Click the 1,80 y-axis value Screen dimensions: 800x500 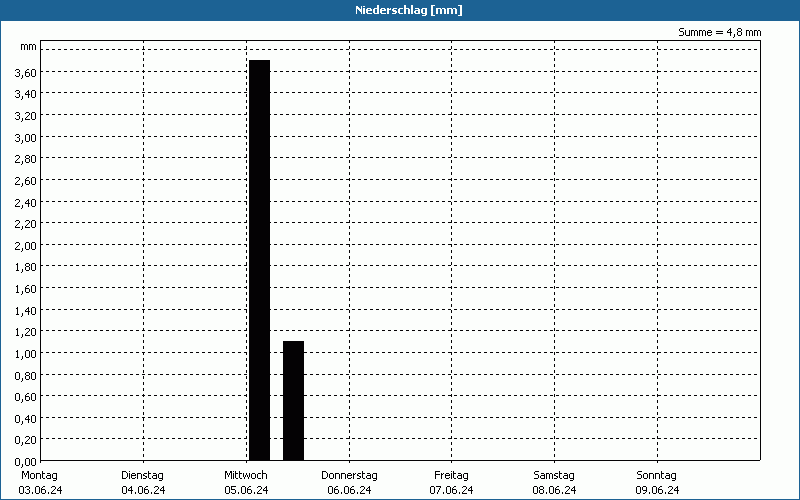(x=26, y=267)
